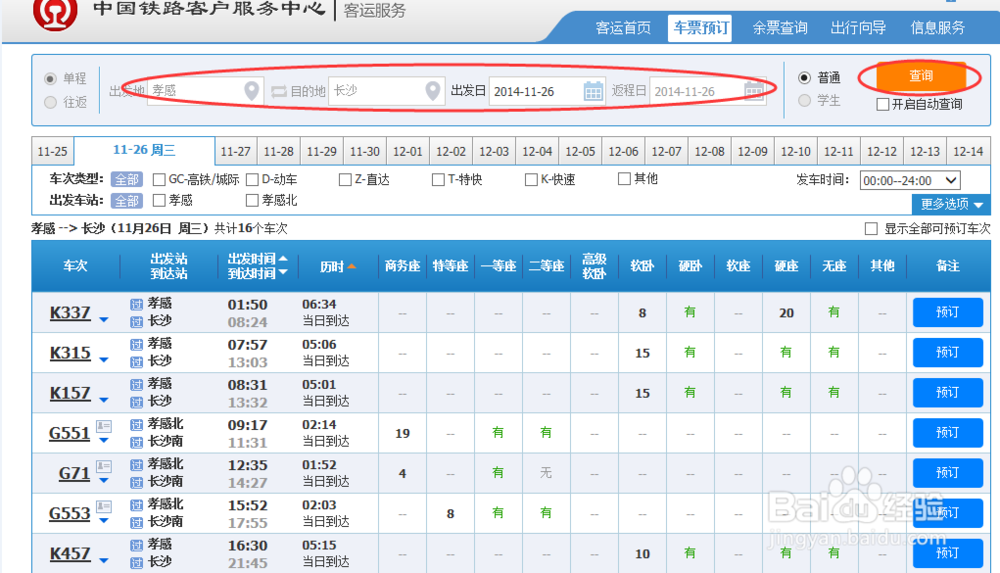The image size is (1000, 573).
Task: Click the pass-through icon beside 孝感北 in G551 row
Action: point(136,424)
